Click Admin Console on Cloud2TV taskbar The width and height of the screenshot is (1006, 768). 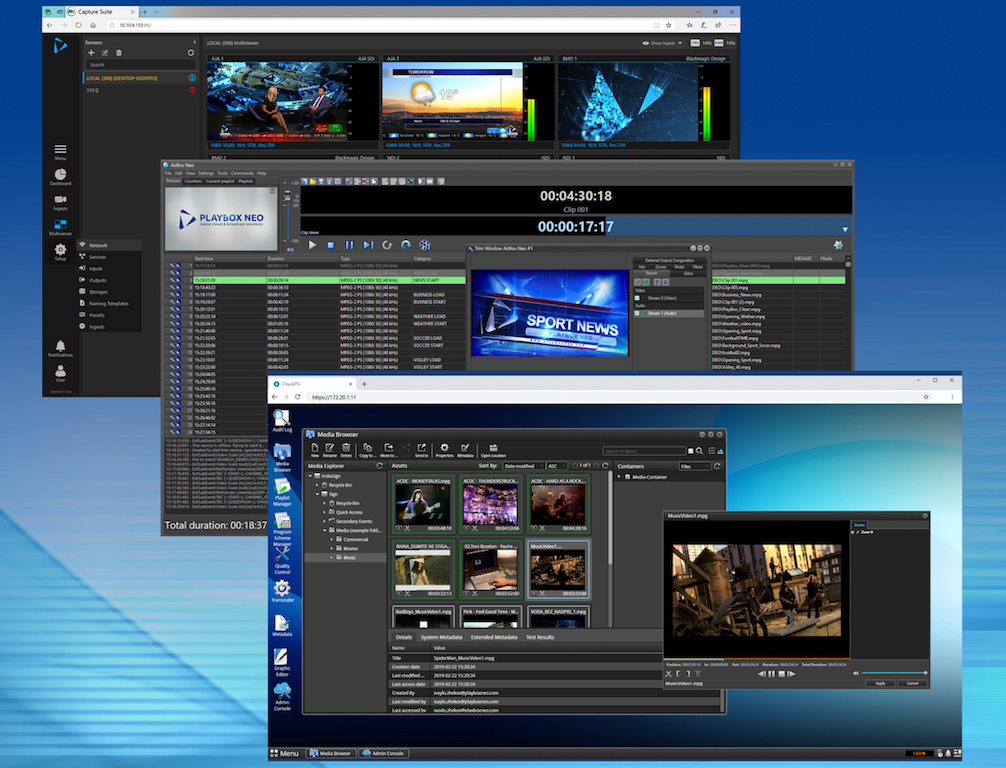coord(383,753)
